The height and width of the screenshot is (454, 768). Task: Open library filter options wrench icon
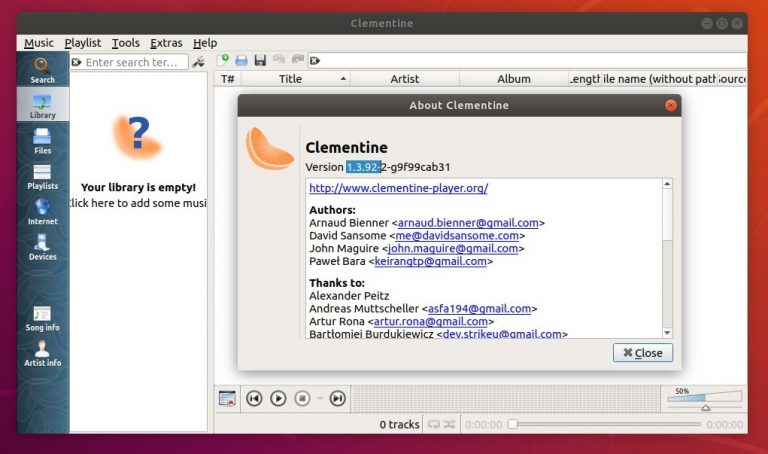[199, 62]
